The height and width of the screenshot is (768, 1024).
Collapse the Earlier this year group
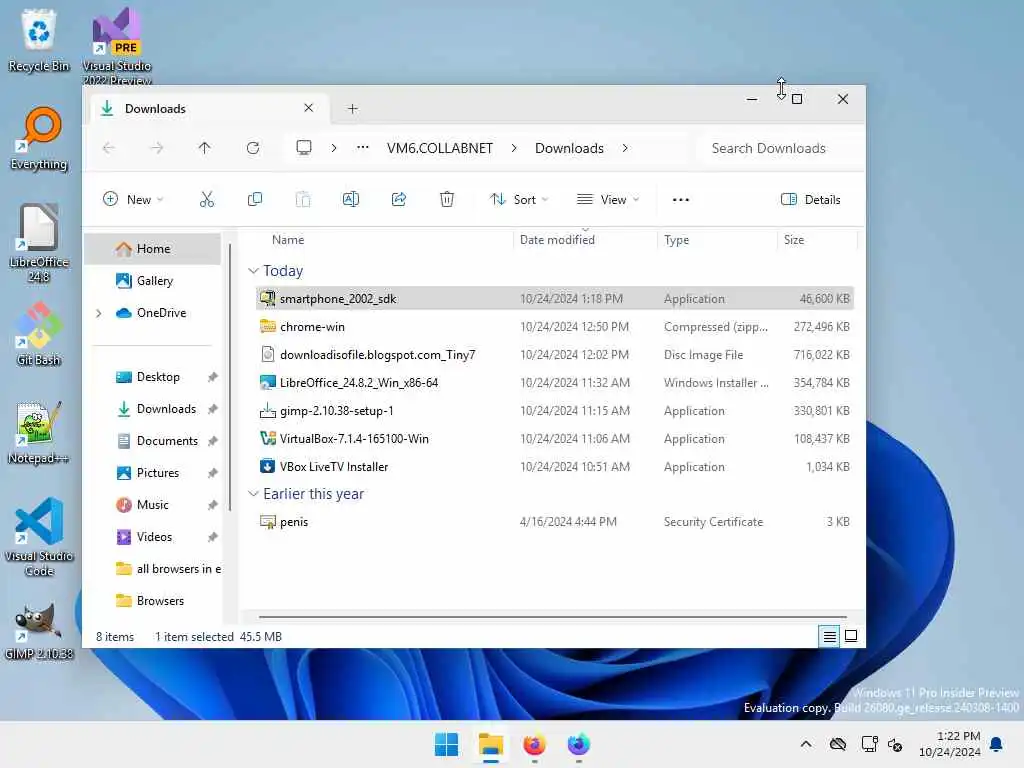click(x=253, y=494)
